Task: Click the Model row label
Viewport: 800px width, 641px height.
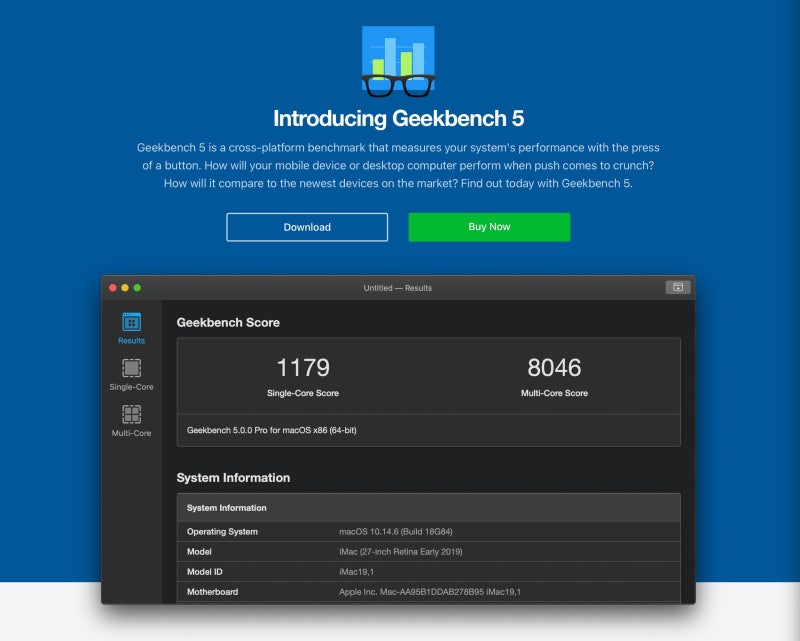Action: pyautogui.click(x=199, y=552)
